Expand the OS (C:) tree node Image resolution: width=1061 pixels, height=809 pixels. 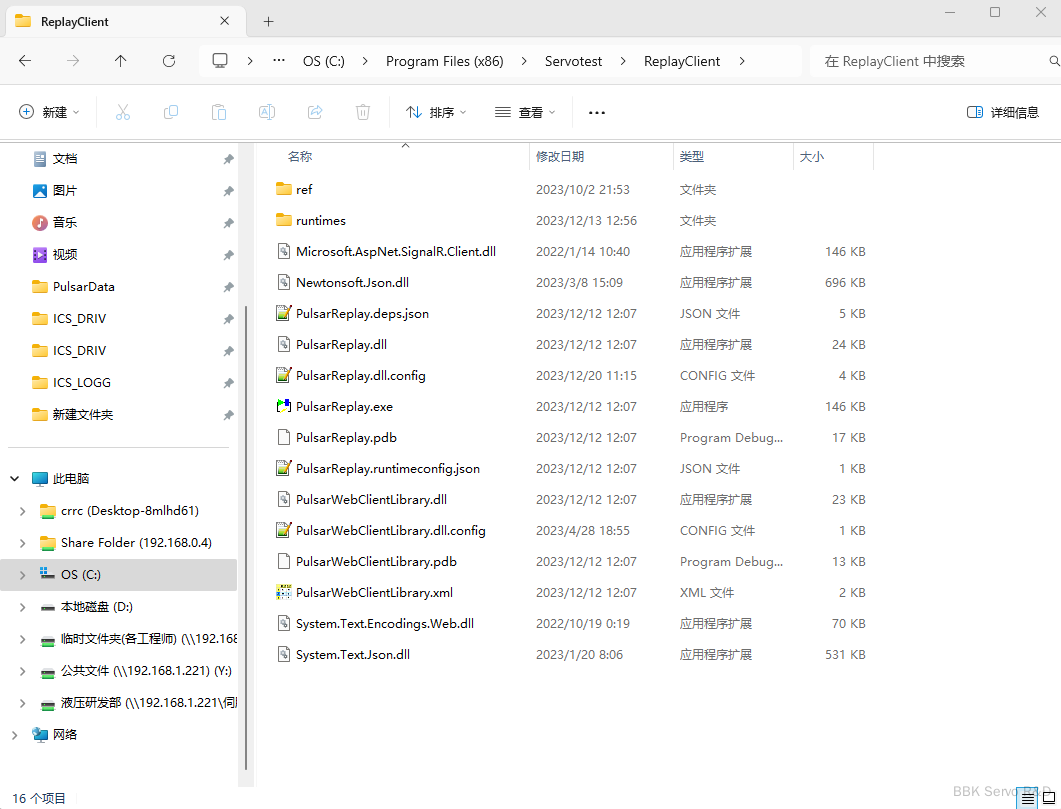pyautogui.click(x=23, y=575)
